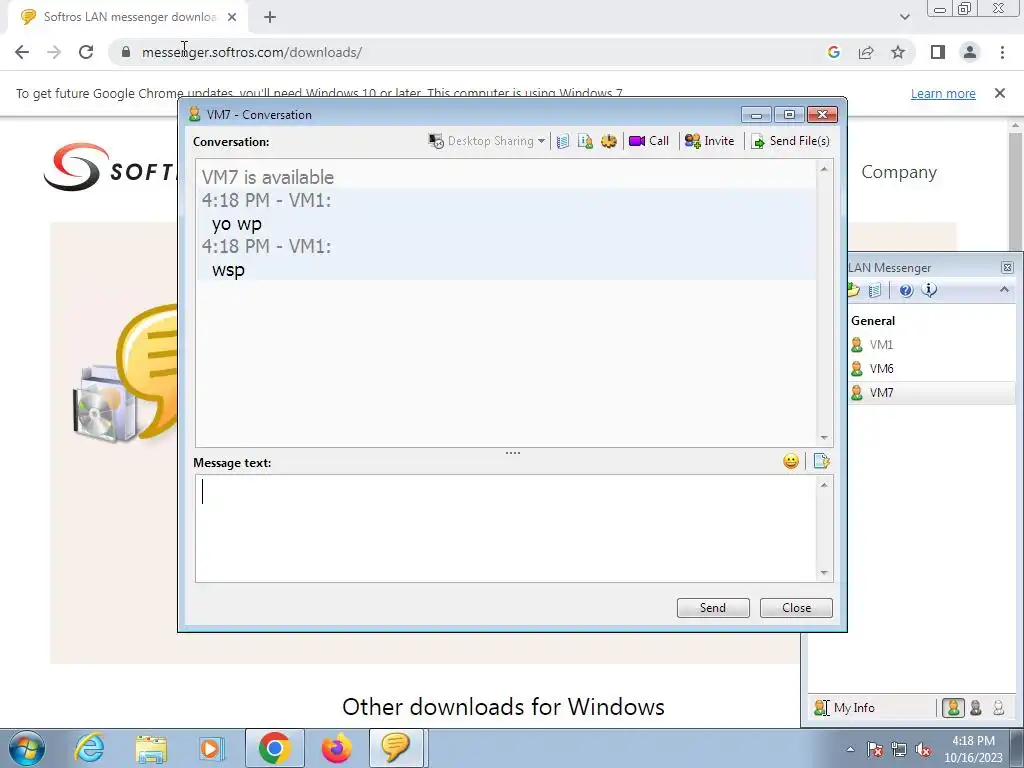
Task: Click the About info bubble icon in LAN Messenger
Action: 929,290
